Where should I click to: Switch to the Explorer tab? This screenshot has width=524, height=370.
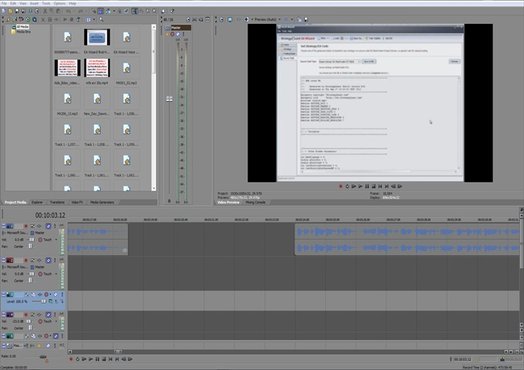37,202
